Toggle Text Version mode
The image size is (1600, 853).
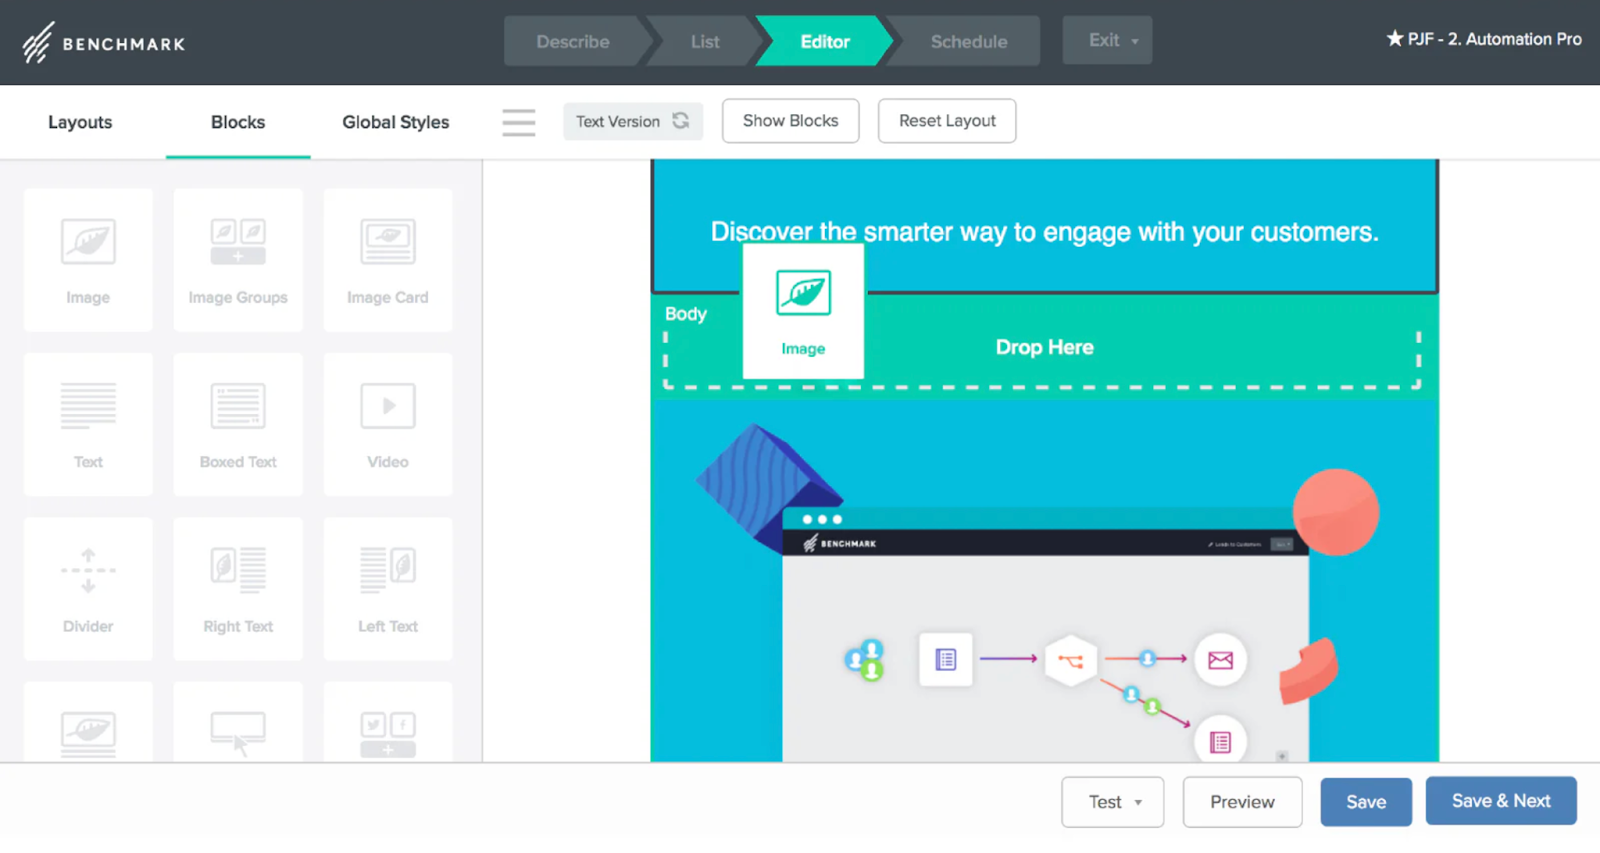click(632, 122)
